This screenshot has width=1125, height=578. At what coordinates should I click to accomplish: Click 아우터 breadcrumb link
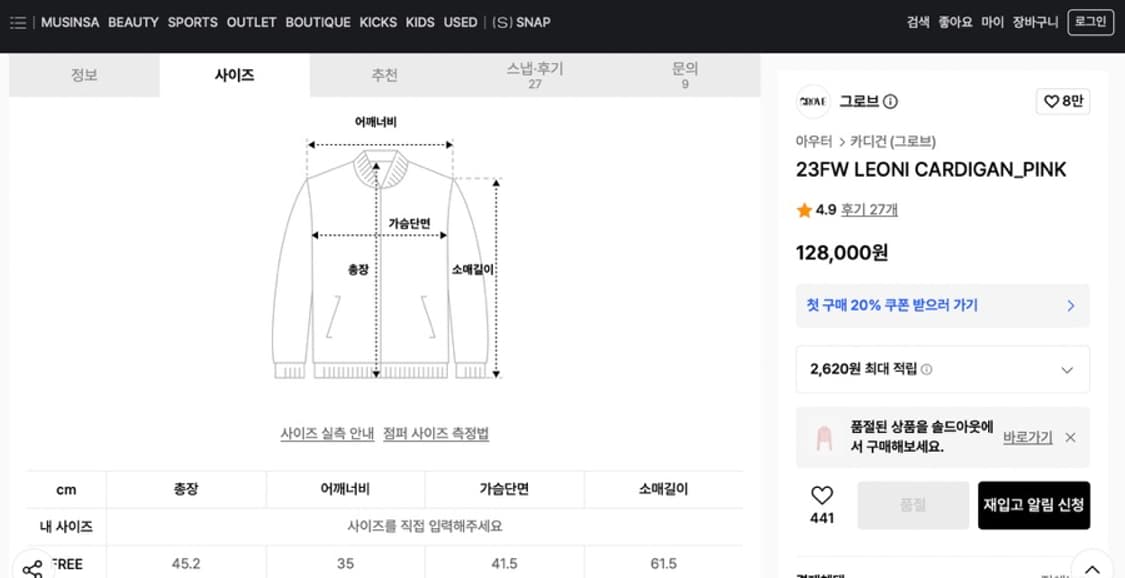814,141
